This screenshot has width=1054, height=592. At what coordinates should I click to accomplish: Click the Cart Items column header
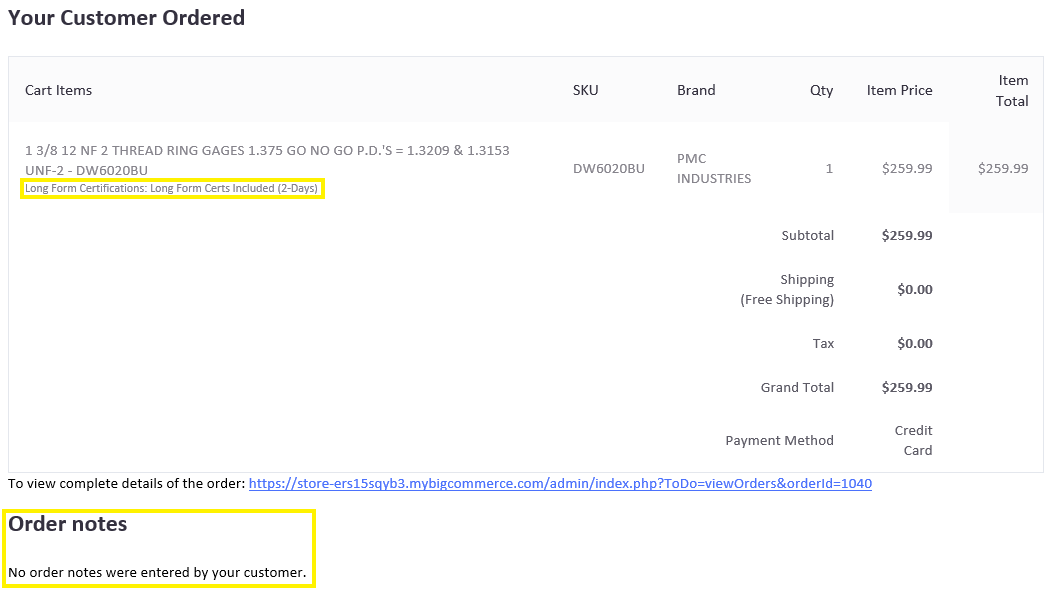coord(58,90)
